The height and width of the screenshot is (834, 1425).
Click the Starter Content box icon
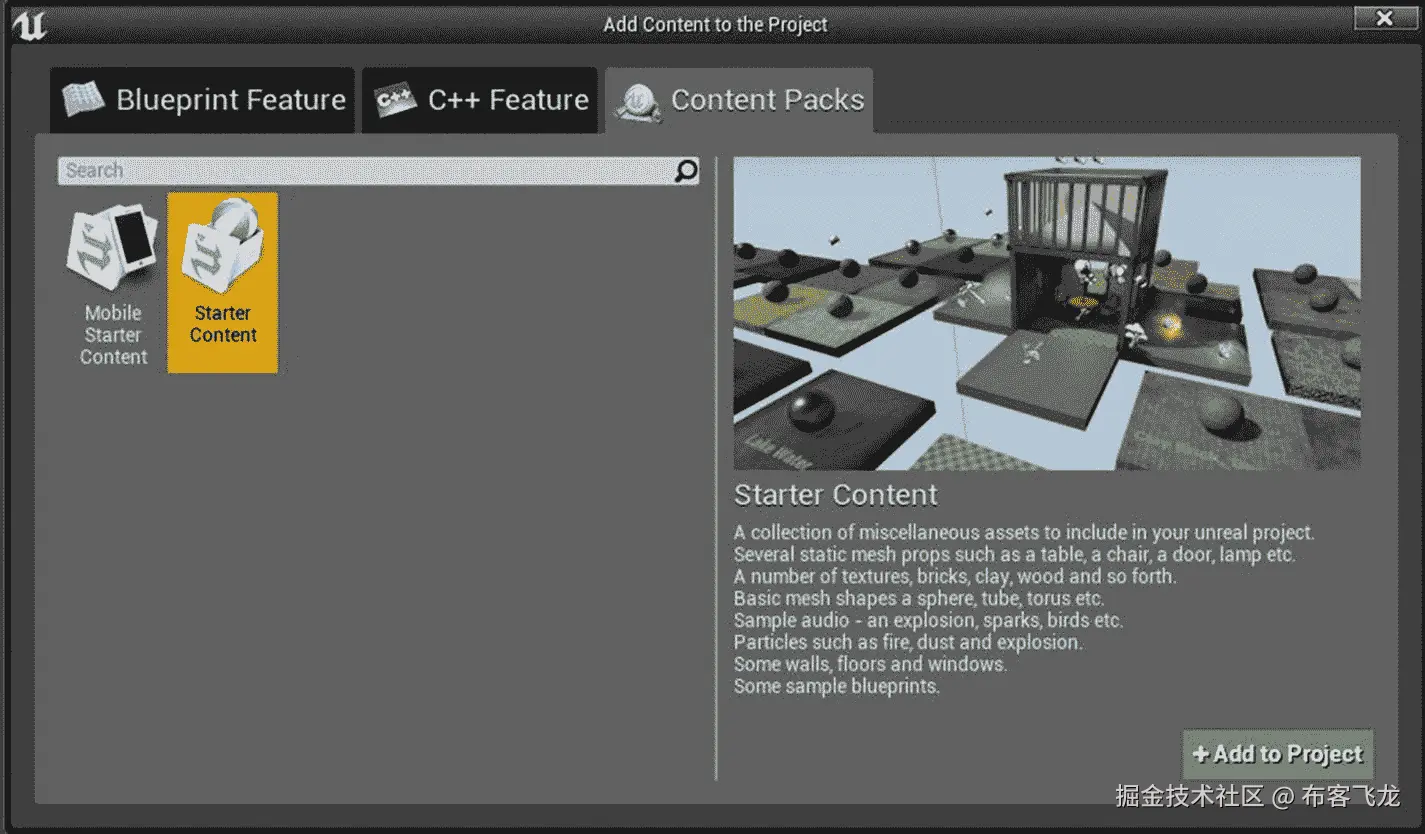(x=222, y=245)
